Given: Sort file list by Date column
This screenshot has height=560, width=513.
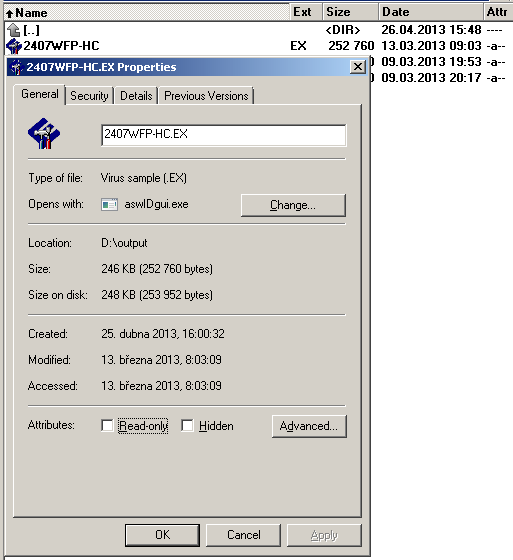Looking at the screenshot, I should (x=430, y=12).
